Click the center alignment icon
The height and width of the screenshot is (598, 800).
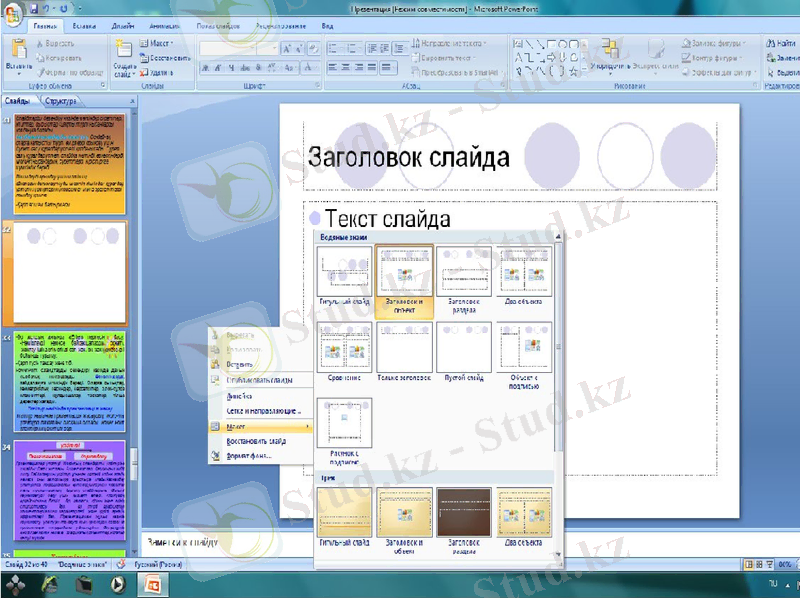point(347,67)
